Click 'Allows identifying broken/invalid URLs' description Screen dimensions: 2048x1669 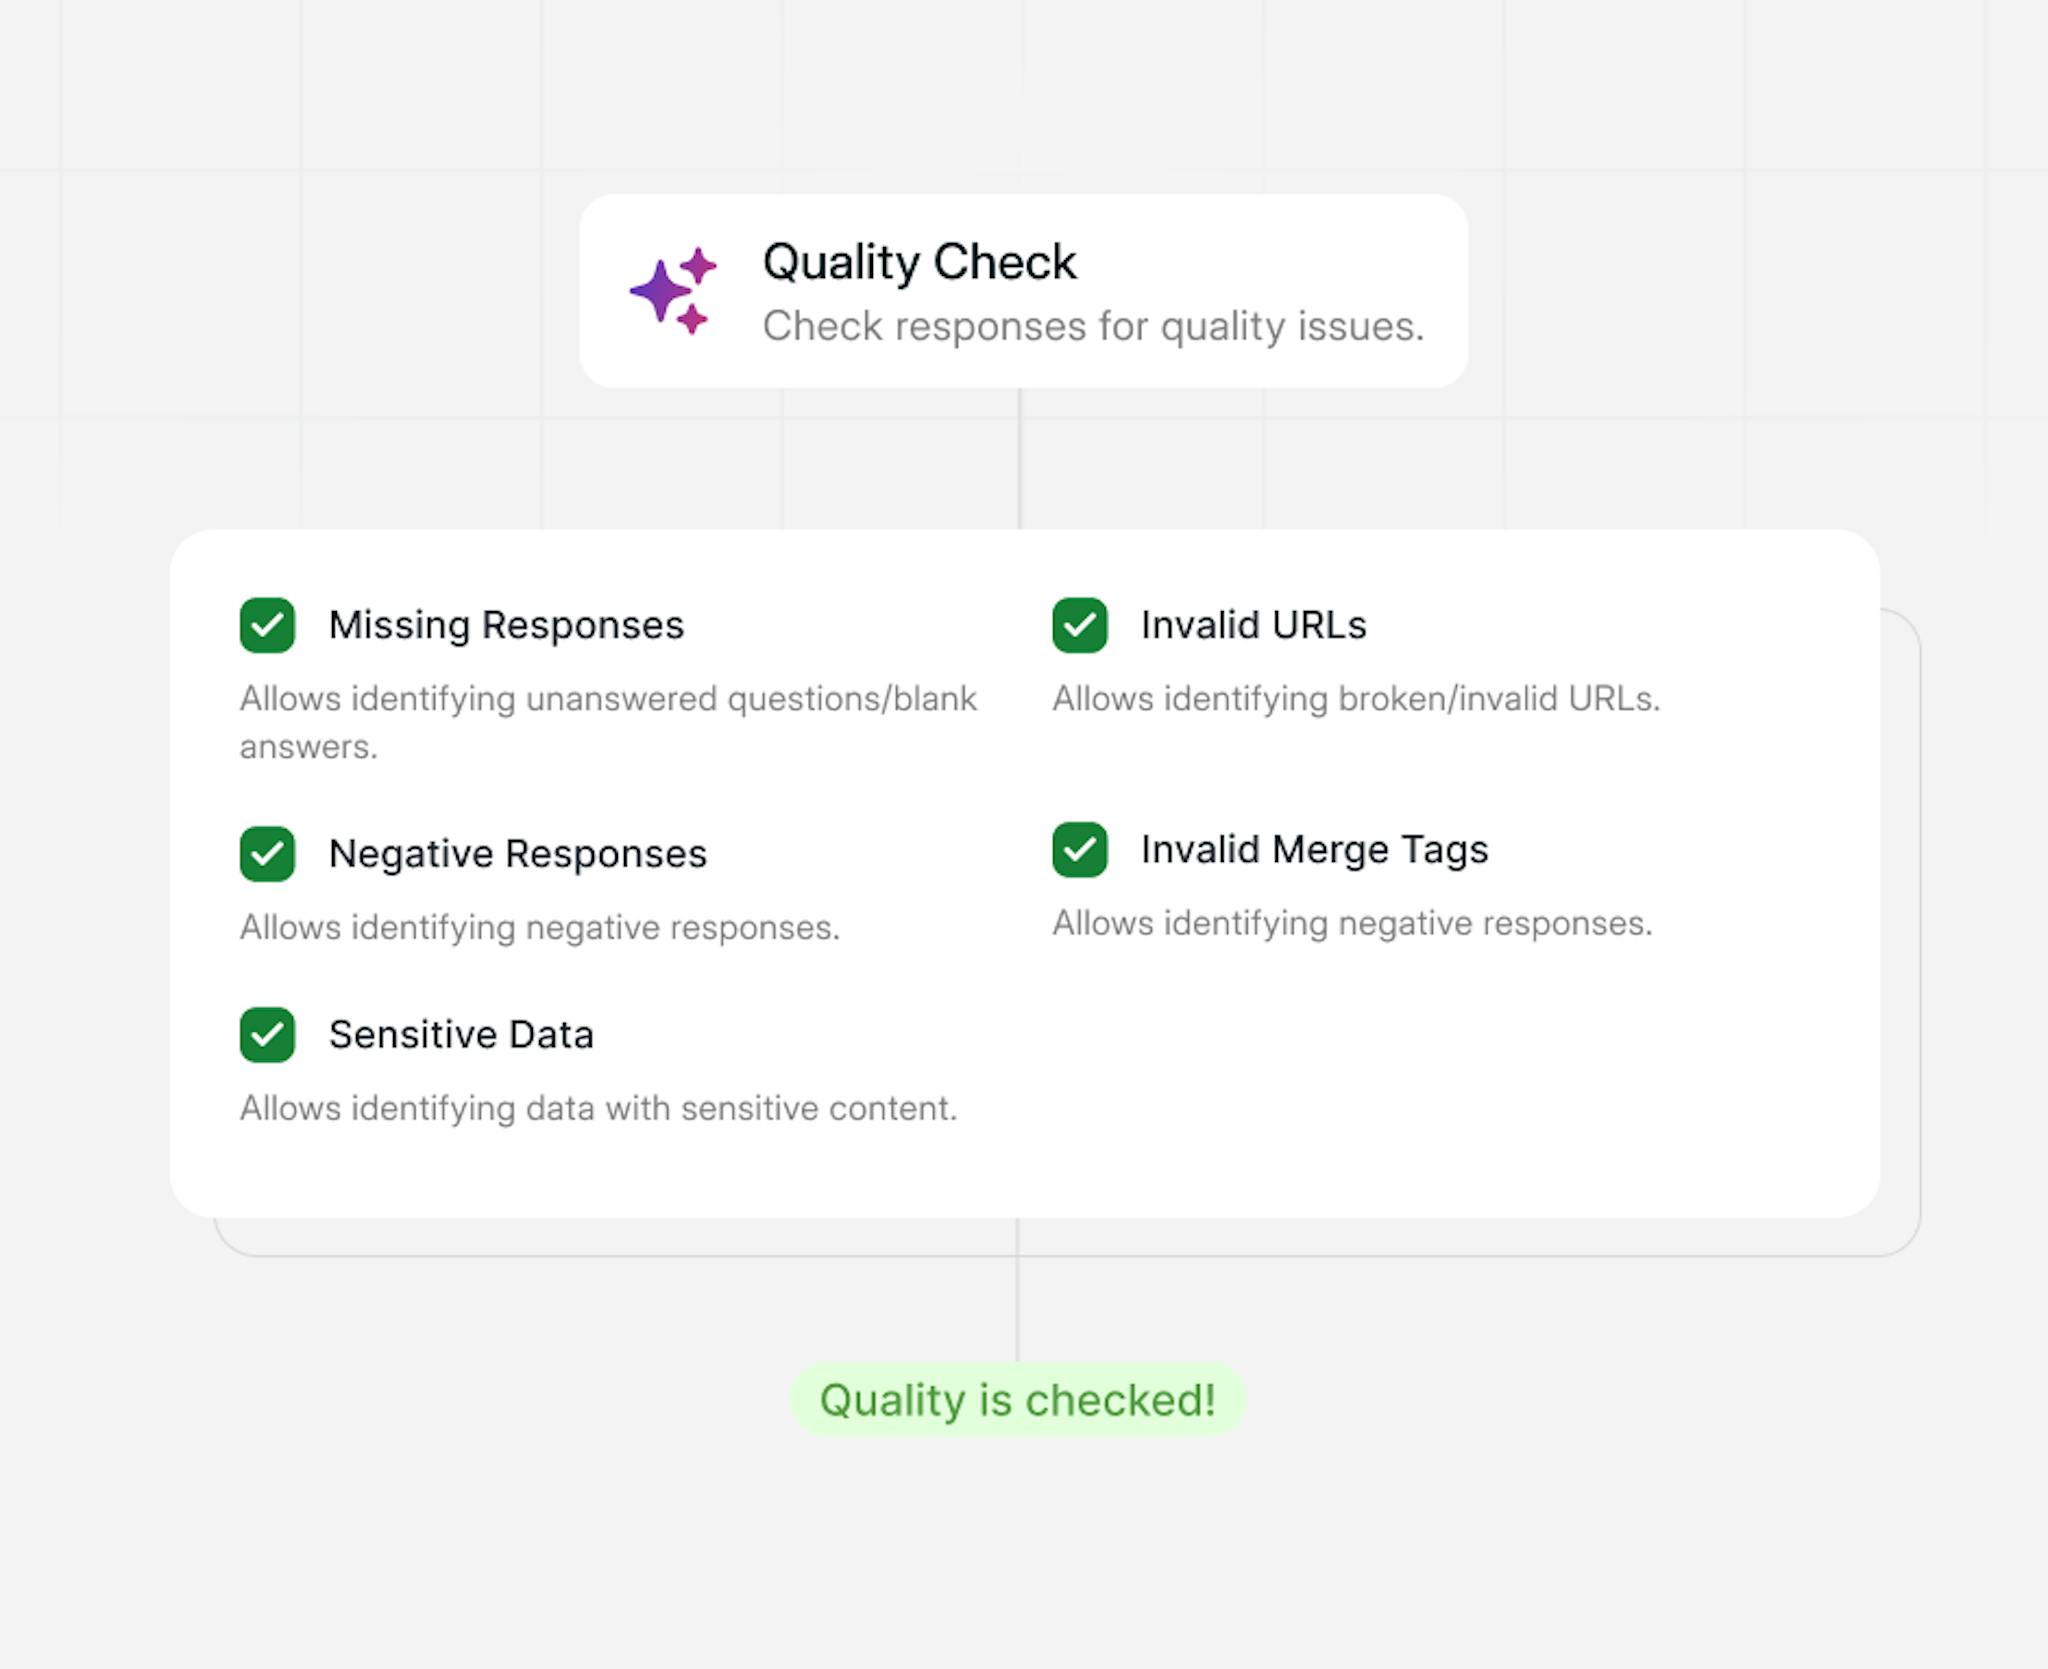point(1355,699)
